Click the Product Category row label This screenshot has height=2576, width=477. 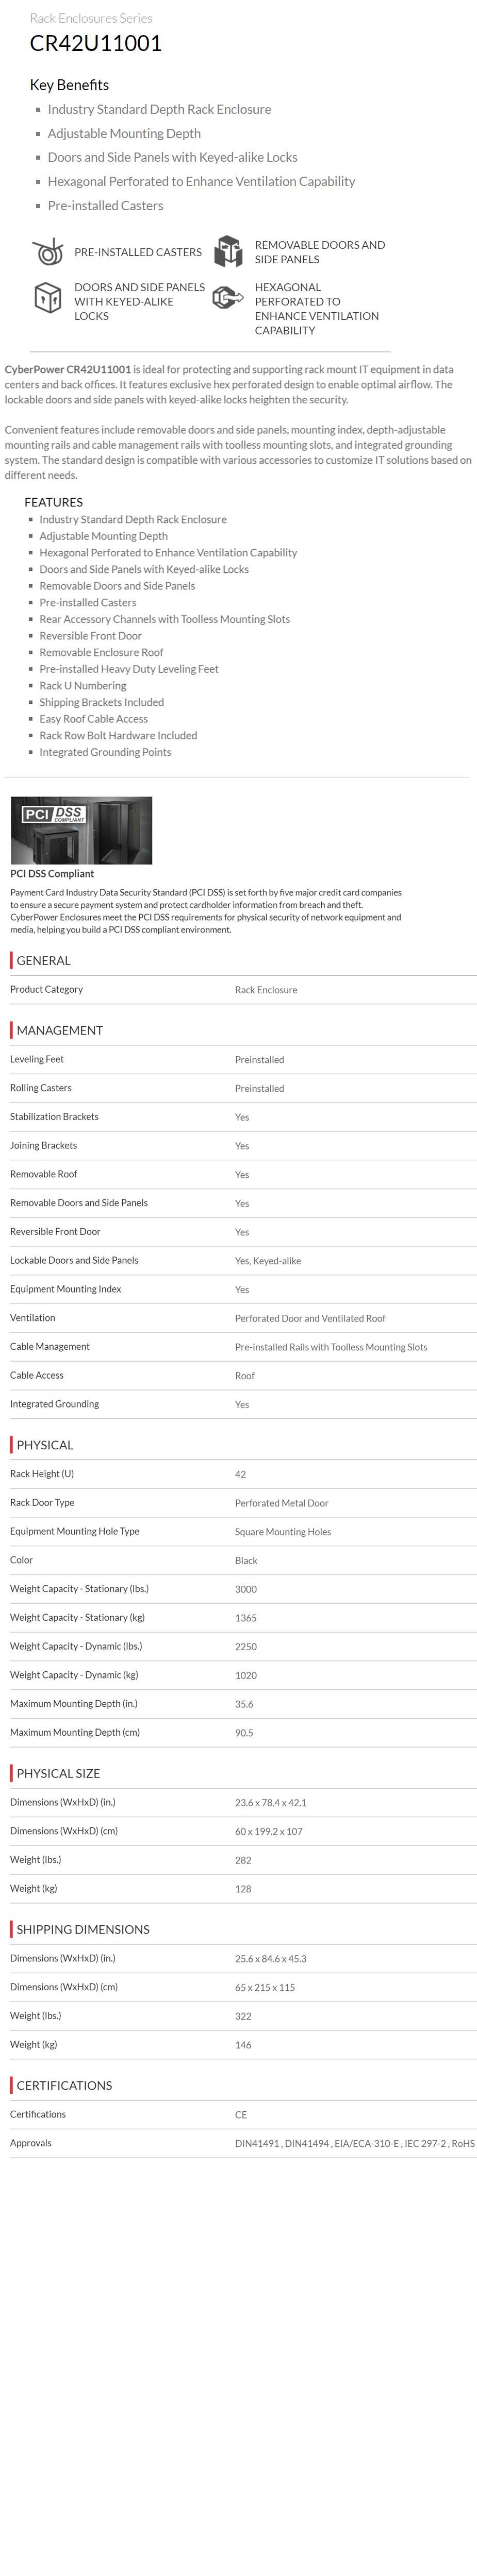click(x=46, y=989)
